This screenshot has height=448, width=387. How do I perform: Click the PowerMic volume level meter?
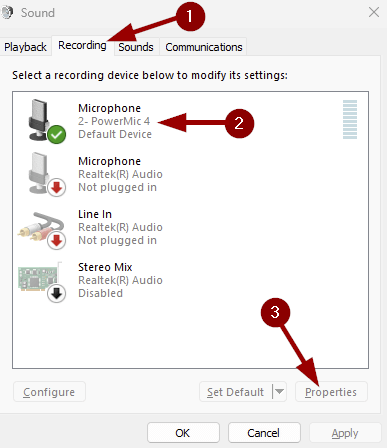coord(350,119)
